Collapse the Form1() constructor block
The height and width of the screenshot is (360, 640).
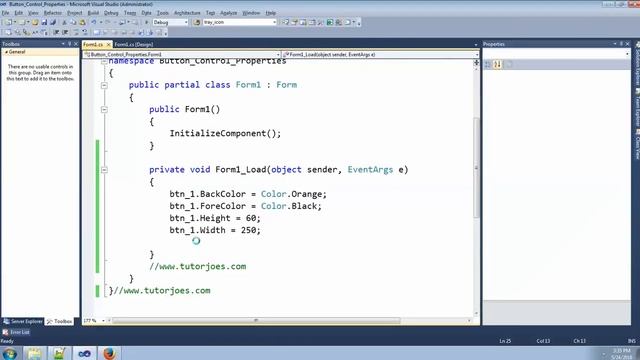point(104,109)
